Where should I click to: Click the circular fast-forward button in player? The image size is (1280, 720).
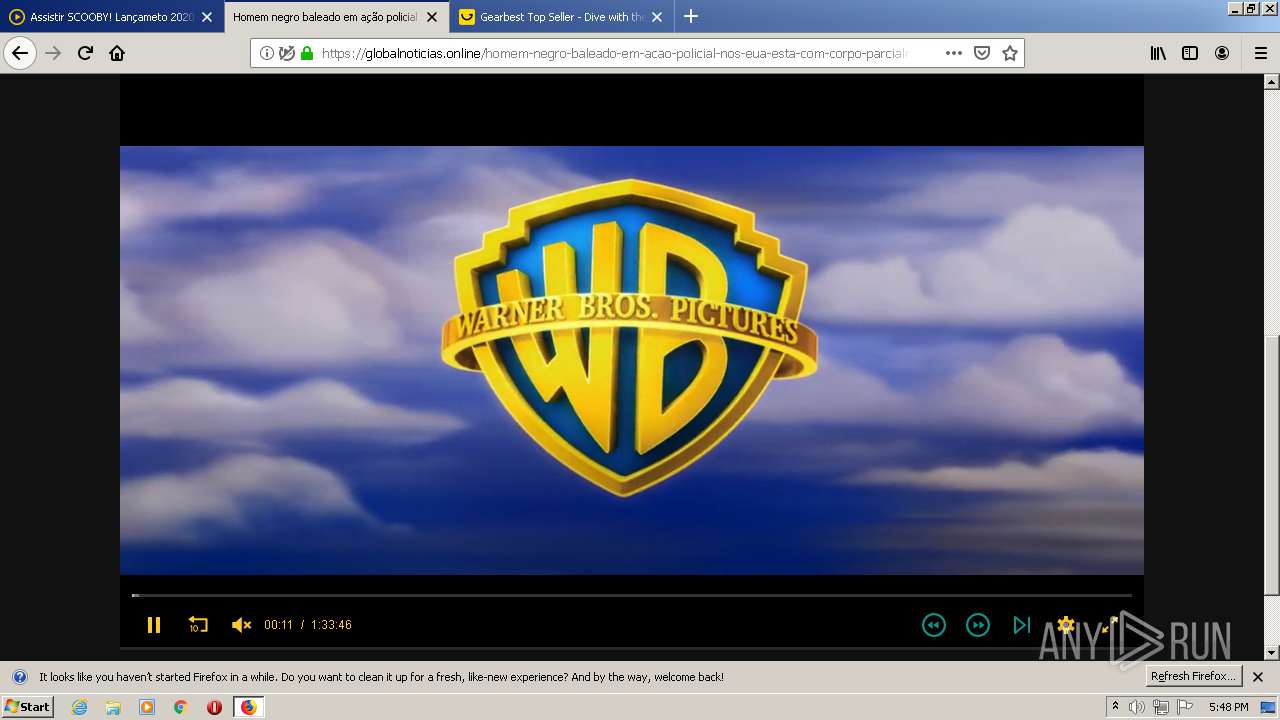point(977,625)
